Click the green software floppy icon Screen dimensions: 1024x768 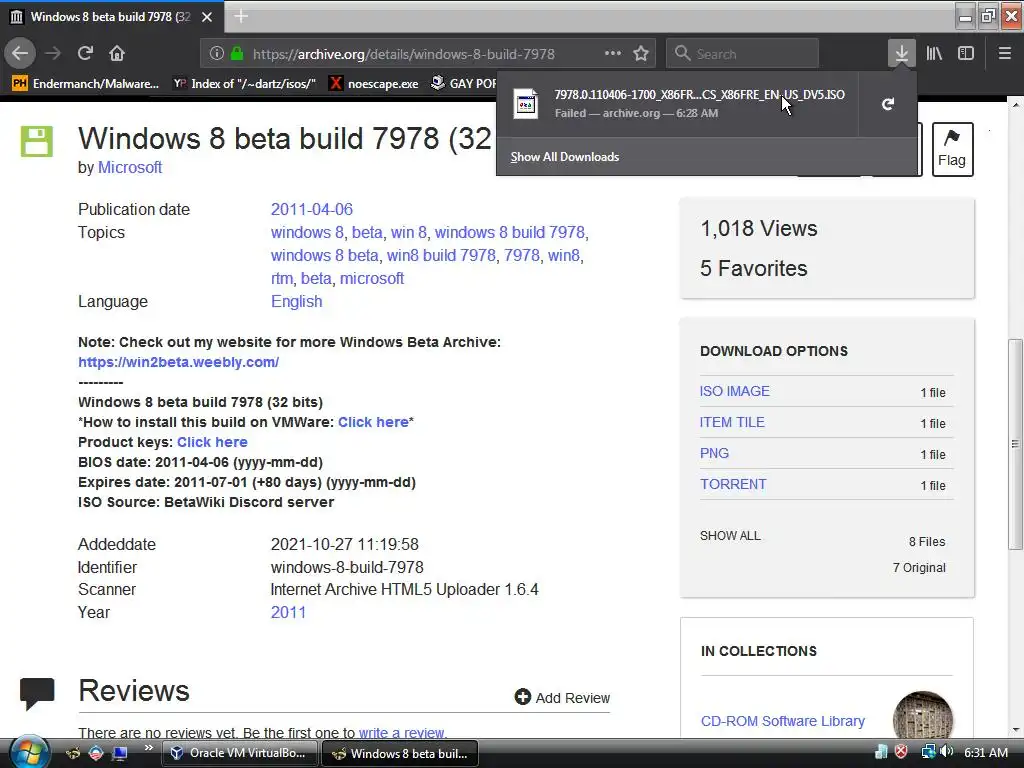click(x=37, y=141)
